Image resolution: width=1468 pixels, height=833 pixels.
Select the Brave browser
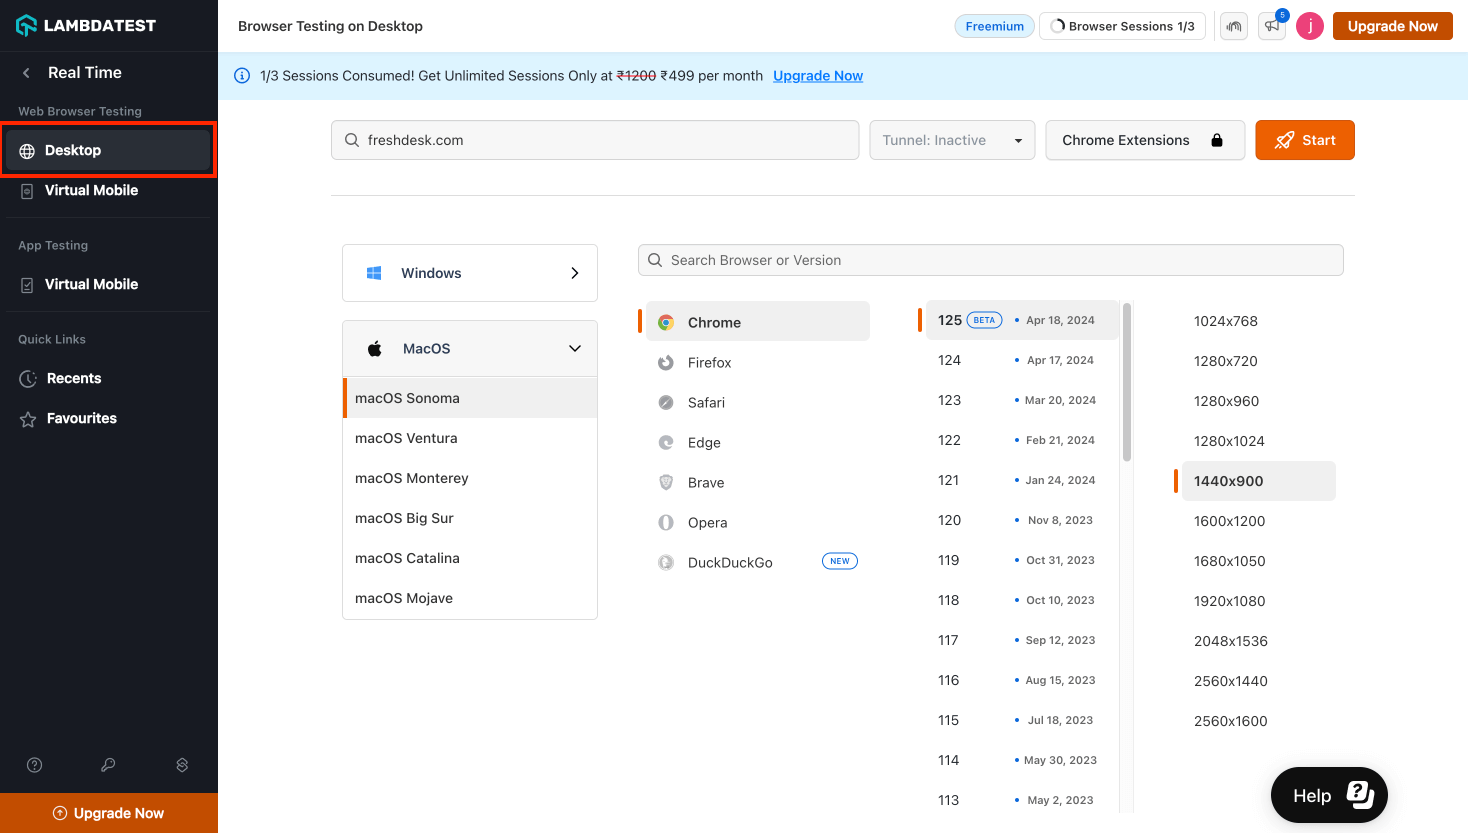click(705, 483)
